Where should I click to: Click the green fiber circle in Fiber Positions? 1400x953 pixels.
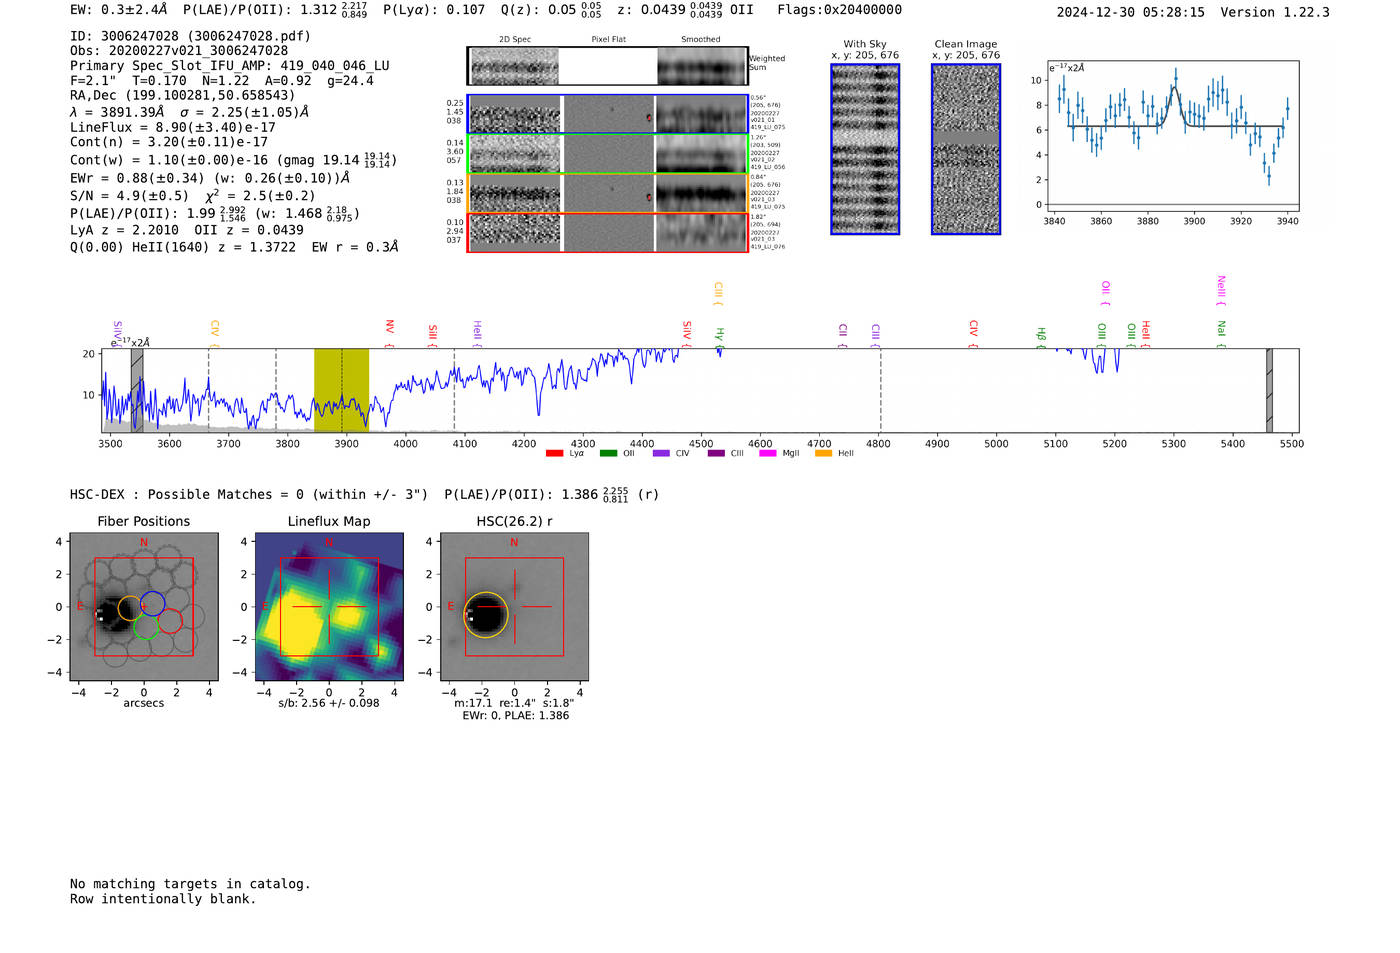(x=146, y=627)
